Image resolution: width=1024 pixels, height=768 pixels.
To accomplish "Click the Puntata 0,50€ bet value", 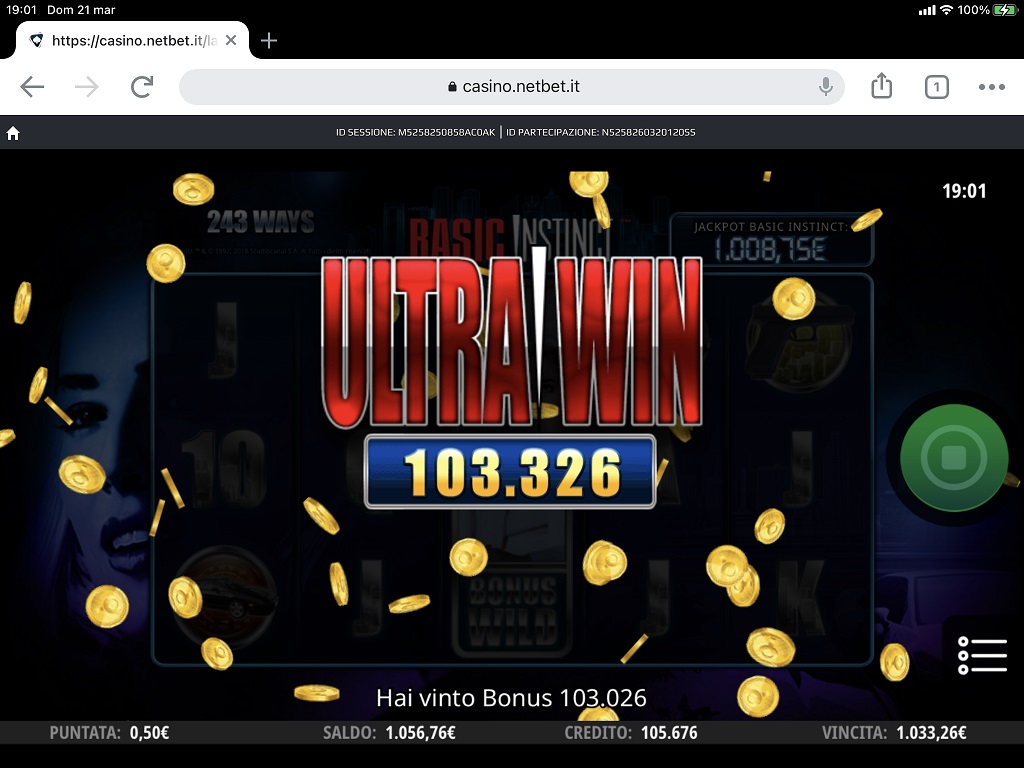I will (110, 733).
